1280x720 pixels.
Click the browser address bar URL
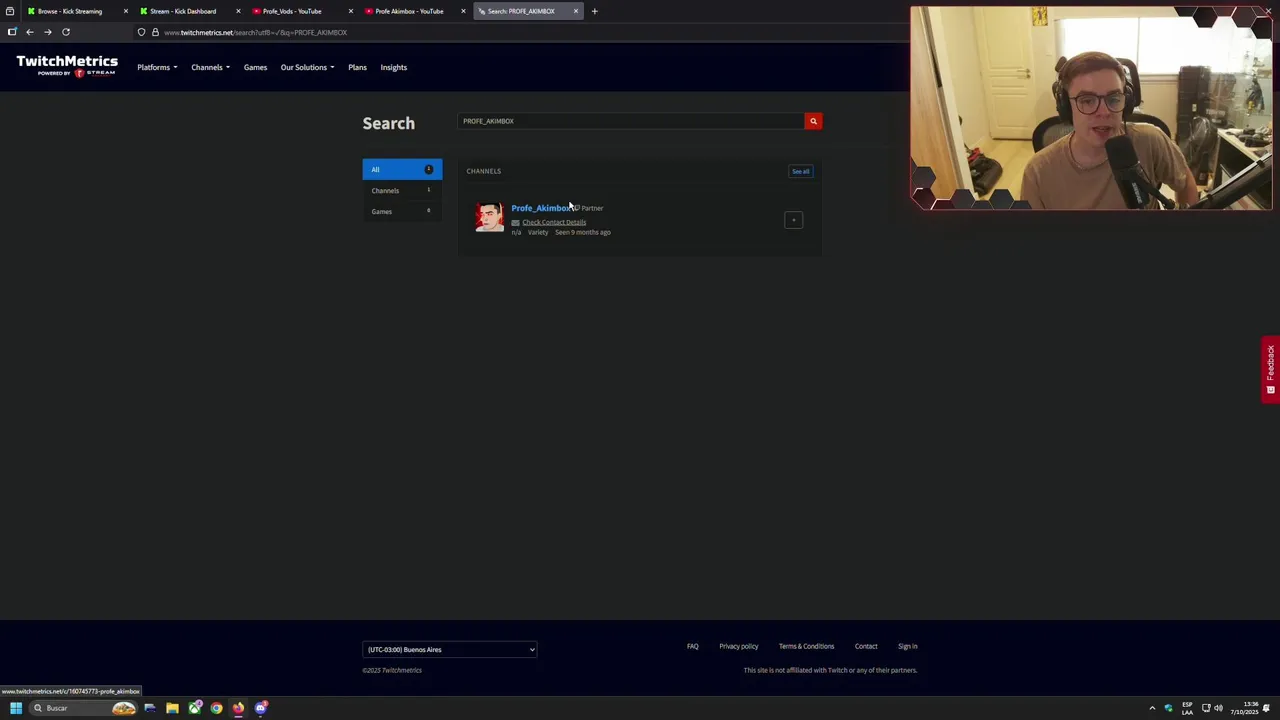(255, 32)
